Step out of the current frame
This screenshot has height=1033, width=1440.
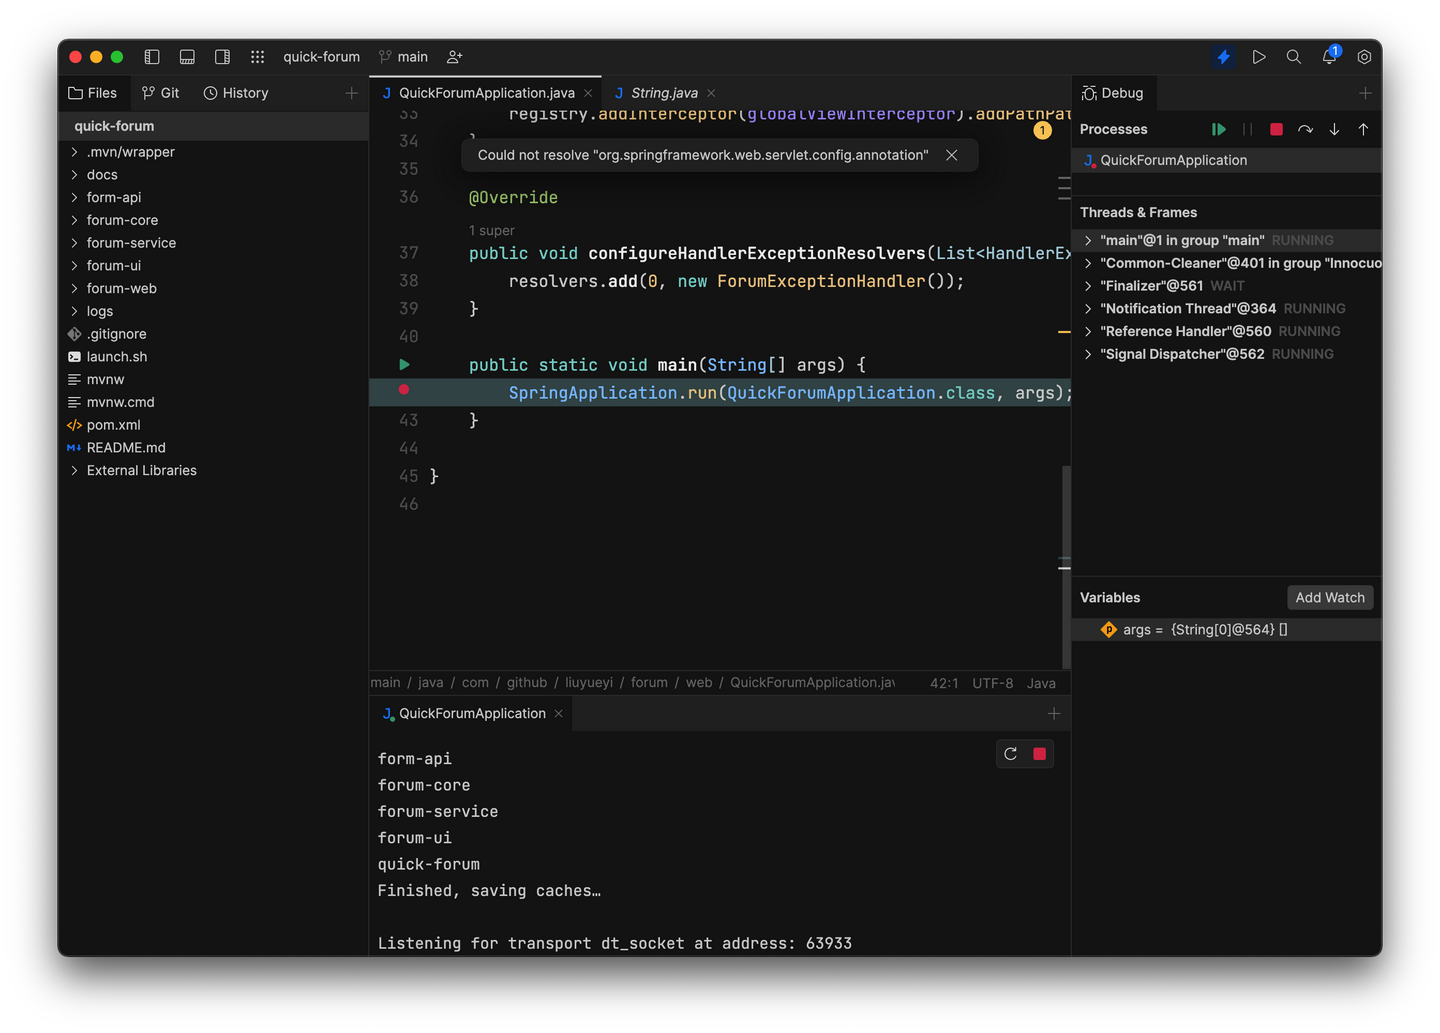tap(1363, 129)
